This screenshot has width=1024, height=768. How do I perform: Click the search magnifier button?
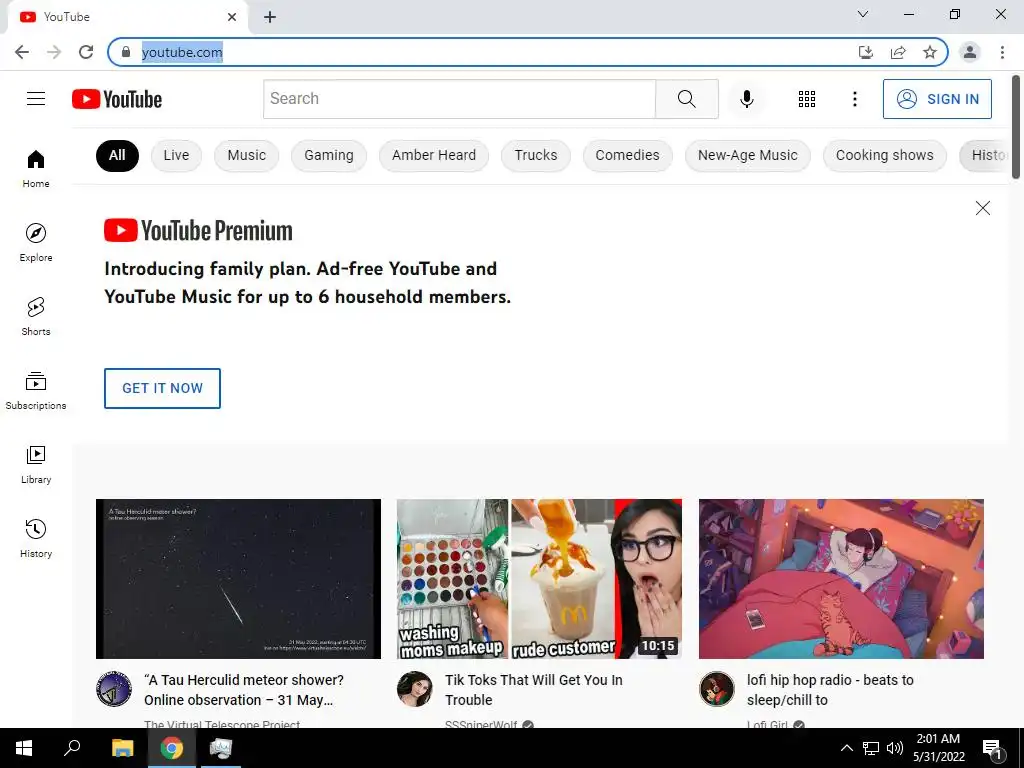pyautogui.click(x=686, y=99)
